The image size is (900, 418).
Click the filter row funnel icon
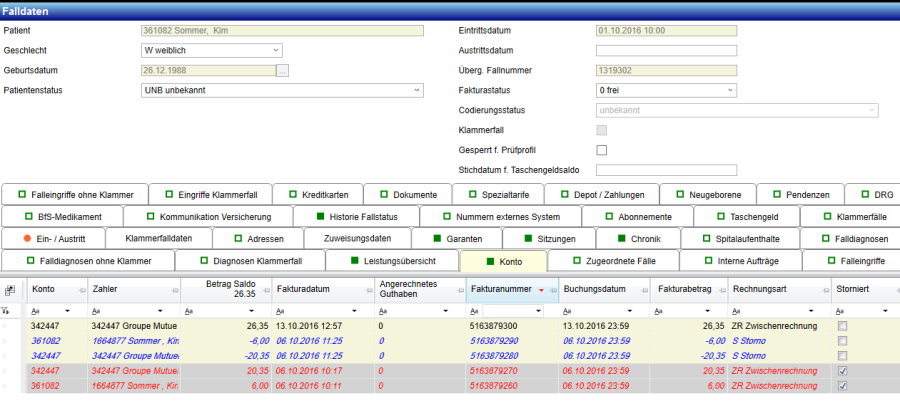coord(10,311)
